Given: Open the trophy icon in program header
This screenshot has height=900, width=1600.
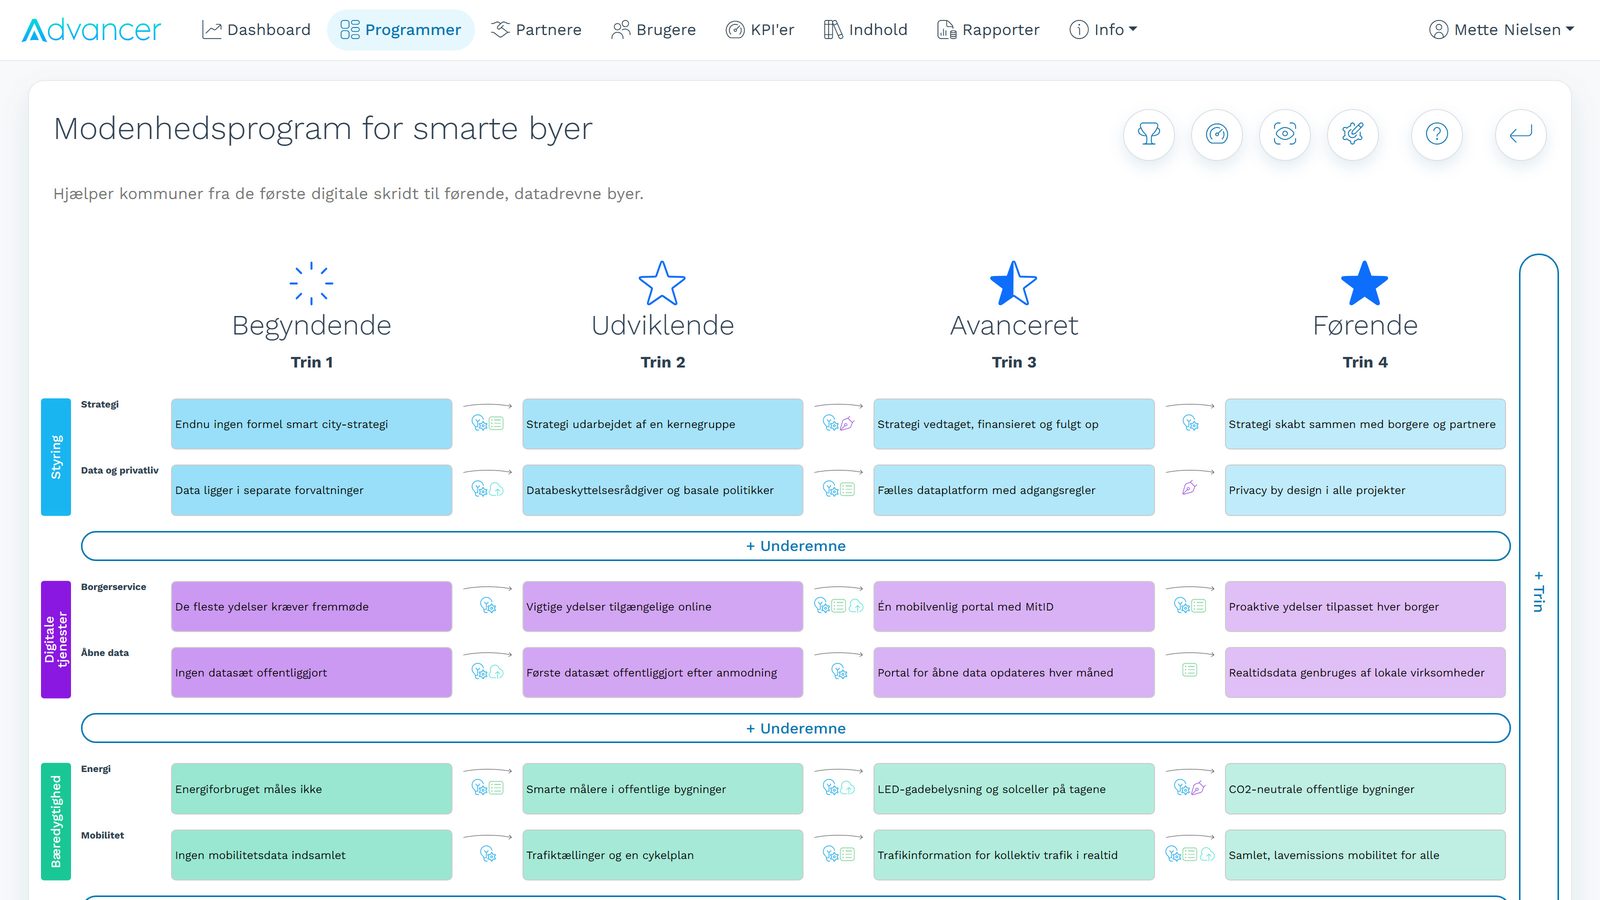Looking at the screenshot, I should [x=1149, y=134].
